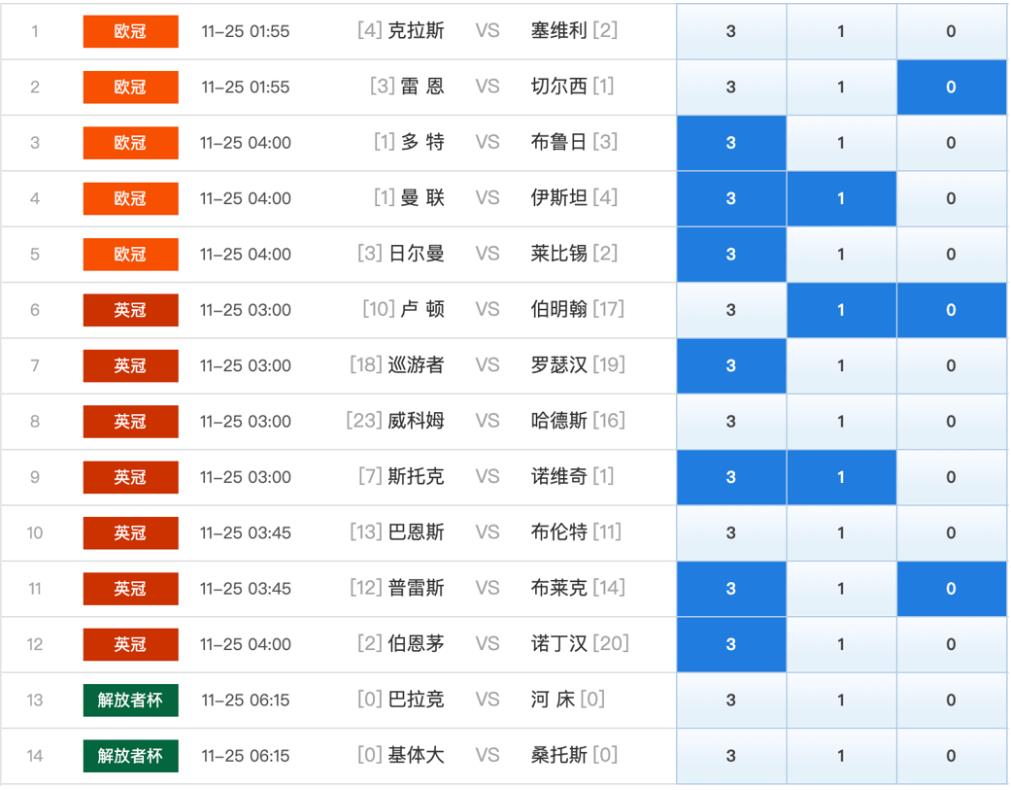Open home team 曼联
This screenshot has height=790, width=1011.
click(x=422, y=198)
